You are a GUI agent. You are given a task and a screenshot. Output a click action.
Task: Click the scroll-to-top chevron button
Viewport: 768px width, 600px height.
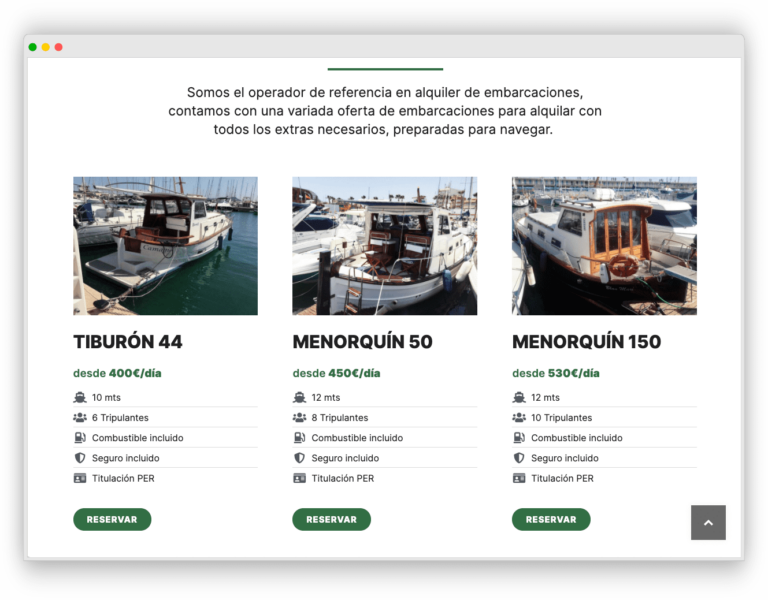point(708,523)
